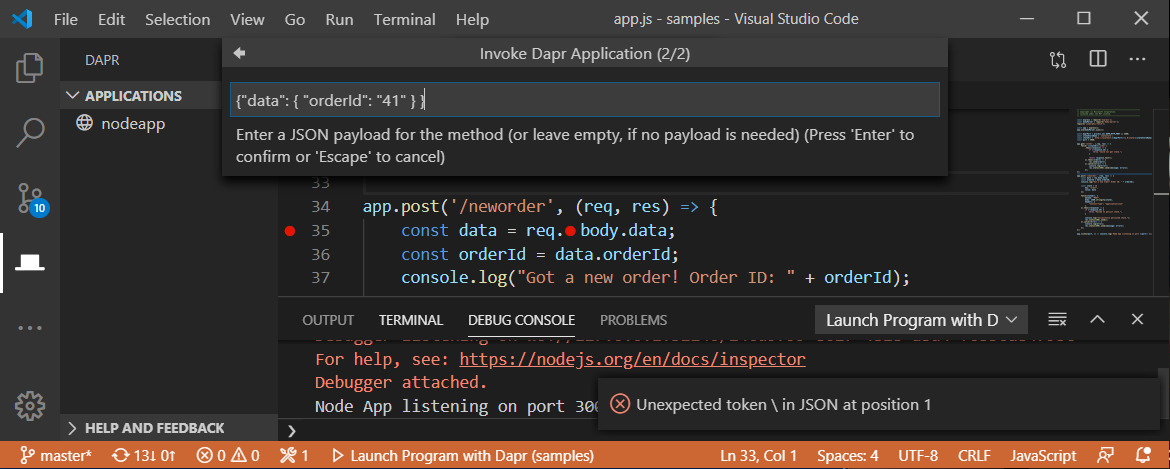
Task: Switch to the OUTPUT tab
Action: (328, 320)
